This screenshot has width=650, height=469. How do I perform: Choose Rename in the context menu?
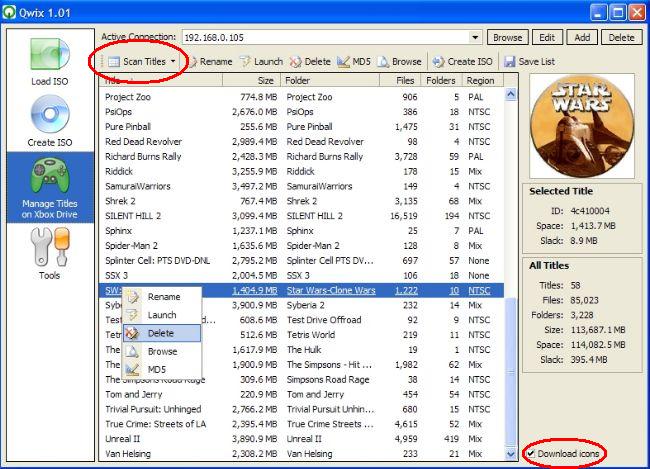click(162, 297)
